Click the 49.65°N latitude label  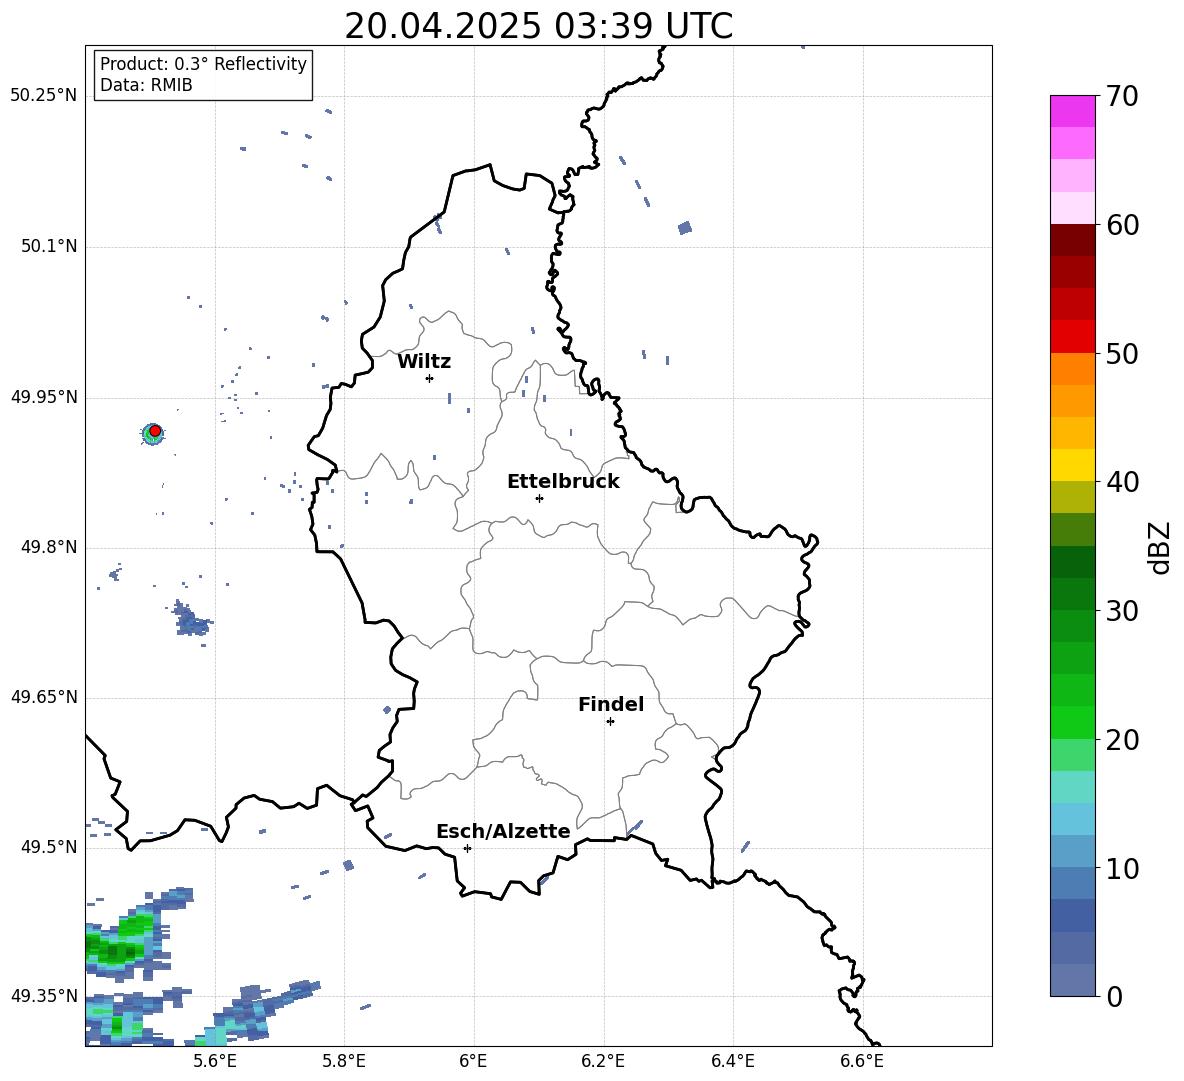coord(44,697)
